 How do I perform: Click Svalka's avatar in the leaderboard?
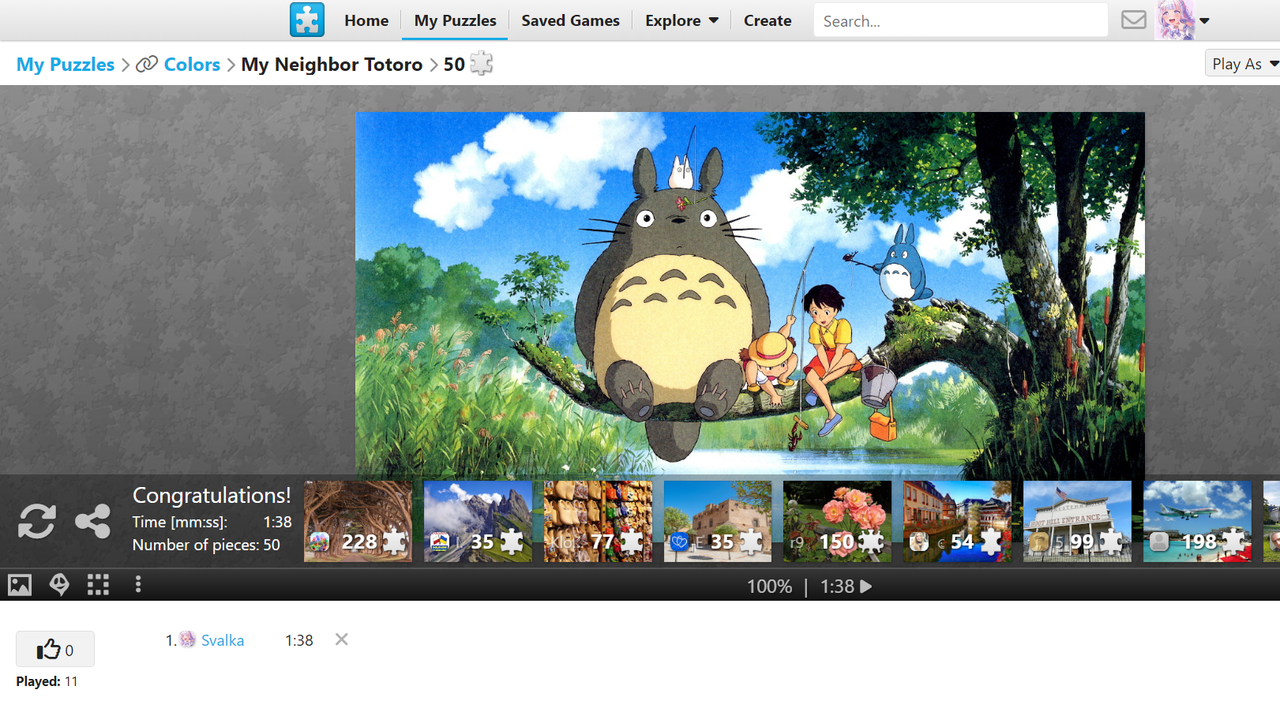tap(187, 640)
